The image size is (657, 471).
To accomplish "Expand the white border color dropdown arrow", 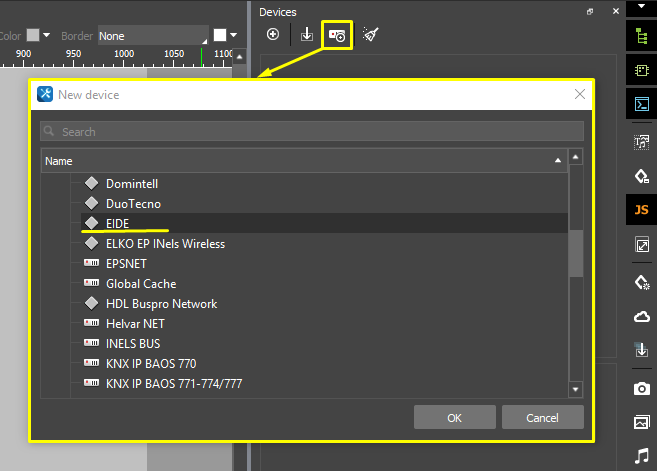I will [x=233, y=36].
